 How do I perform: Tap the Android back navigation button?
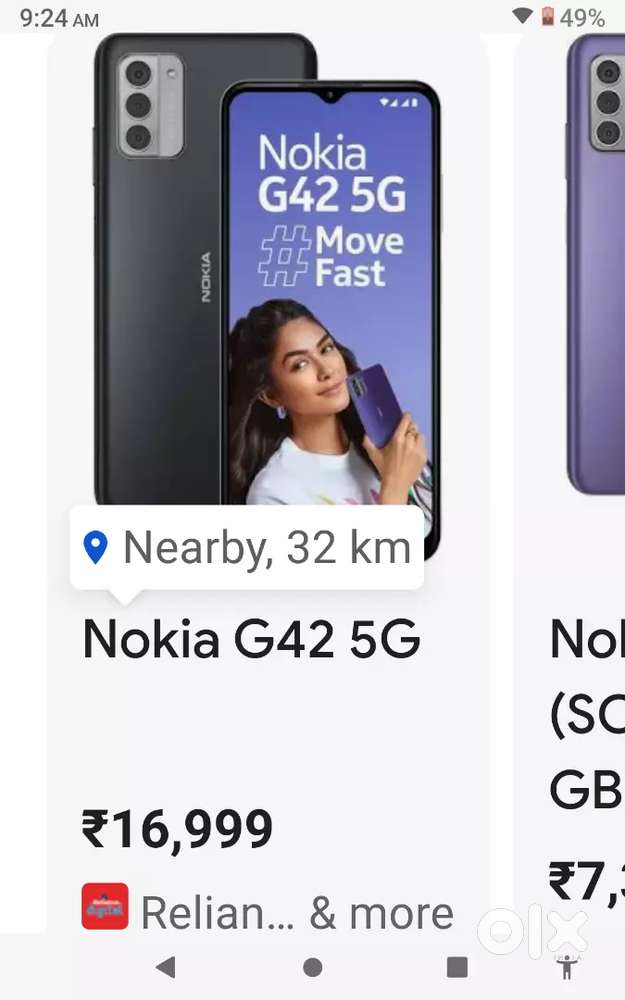pos(166,967)
